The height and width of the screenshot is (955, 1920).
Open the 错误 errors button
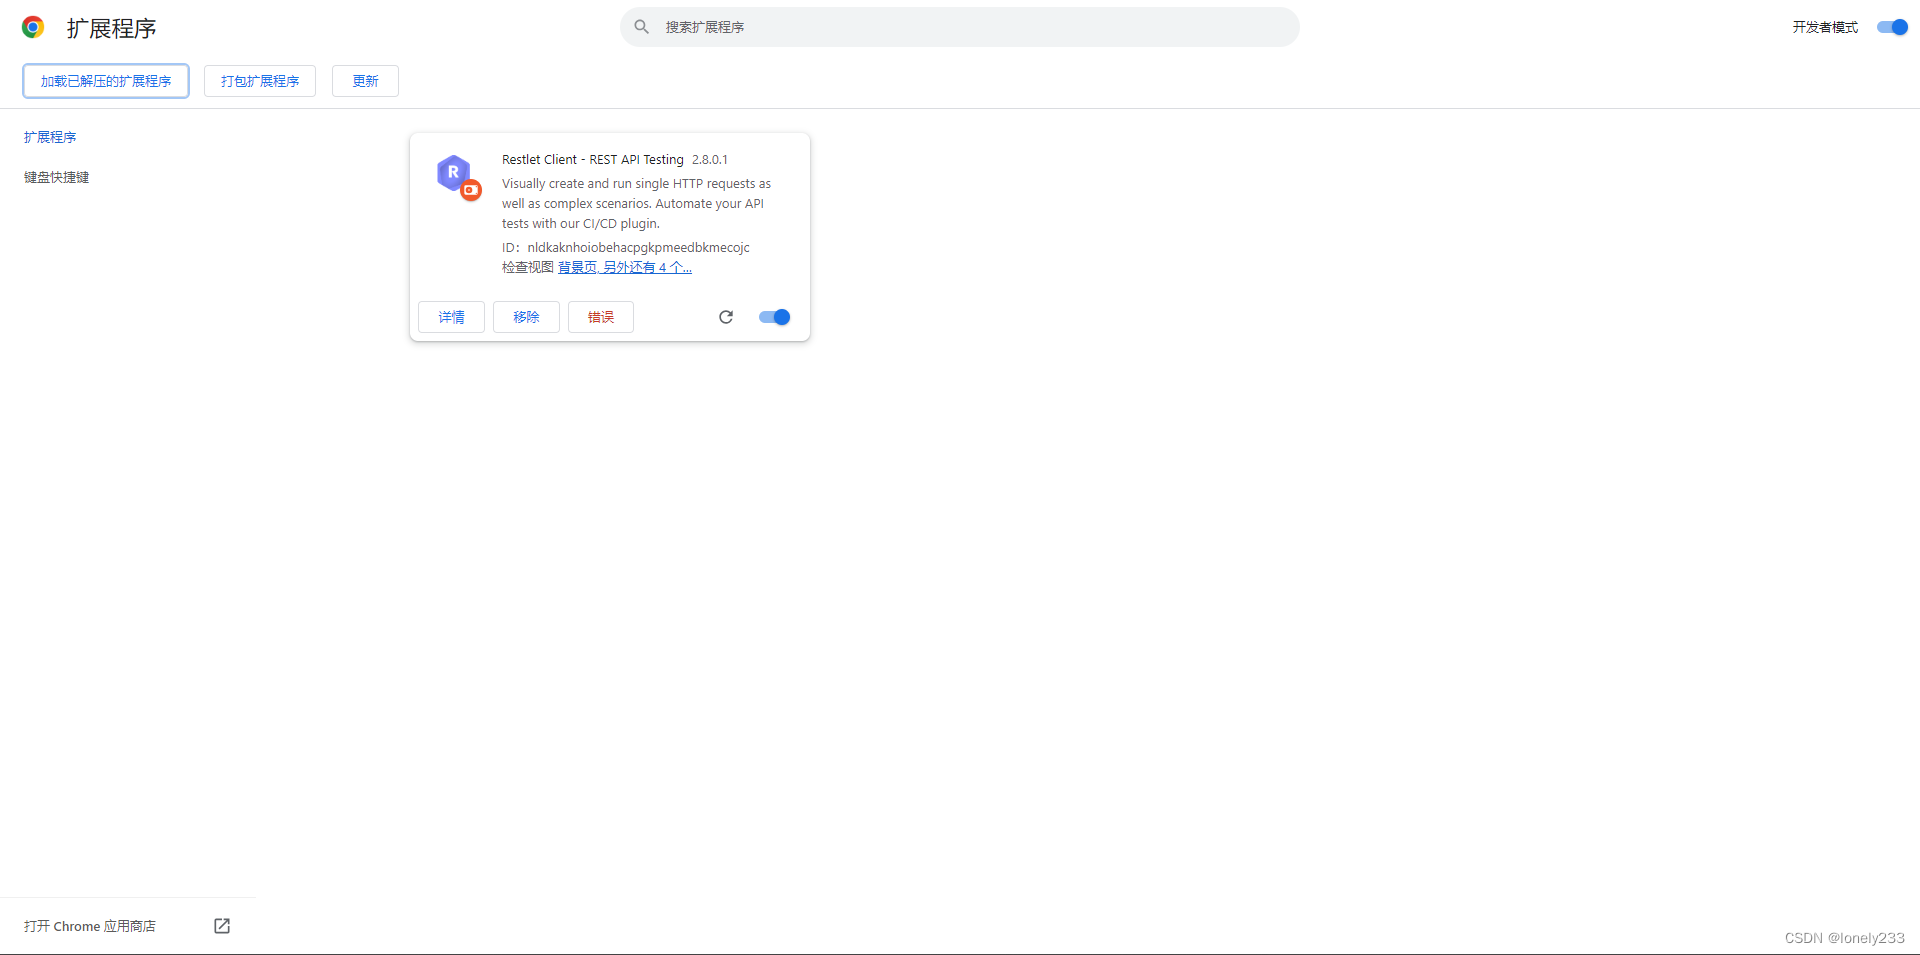coord(601,317)
